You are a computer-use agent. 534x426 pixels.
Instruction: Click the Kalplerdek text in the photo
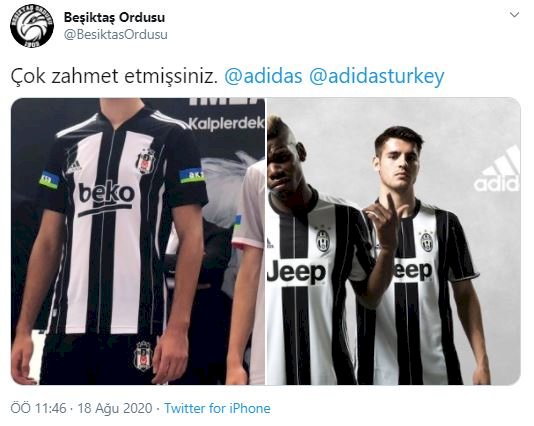226,124
